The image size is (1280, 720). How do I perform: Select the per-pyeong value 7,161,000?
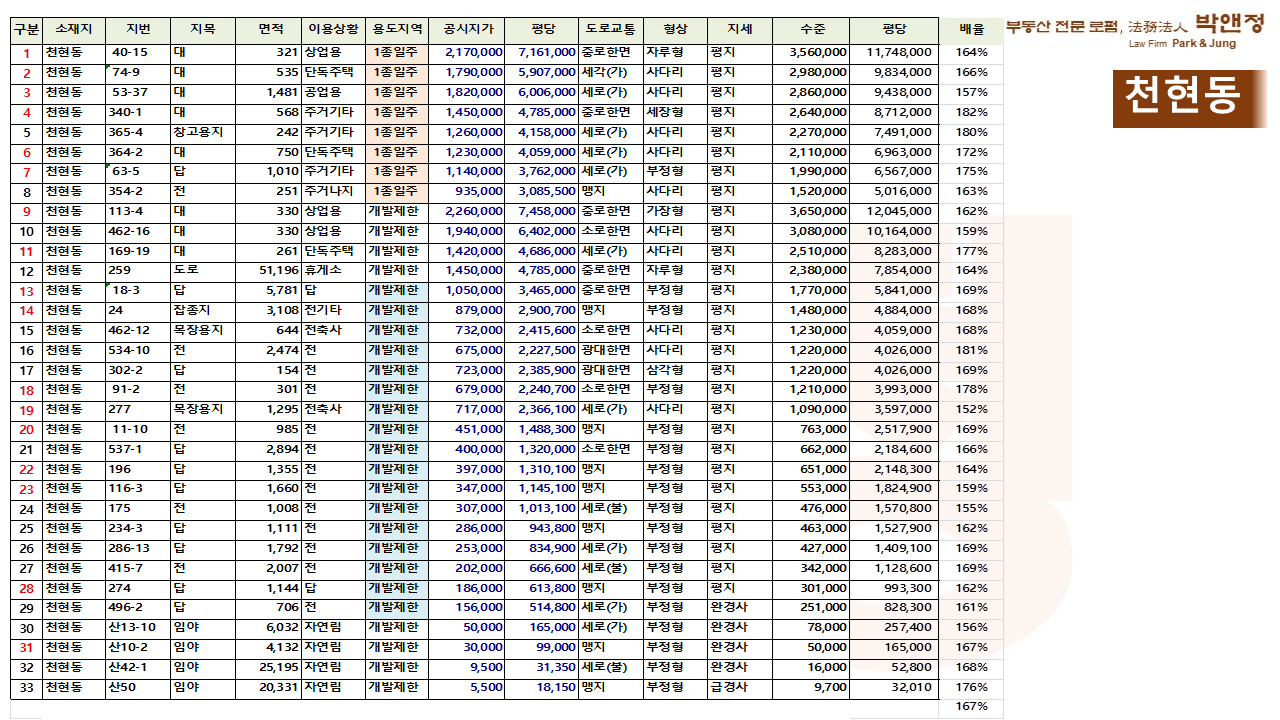(x=542, y=52)
